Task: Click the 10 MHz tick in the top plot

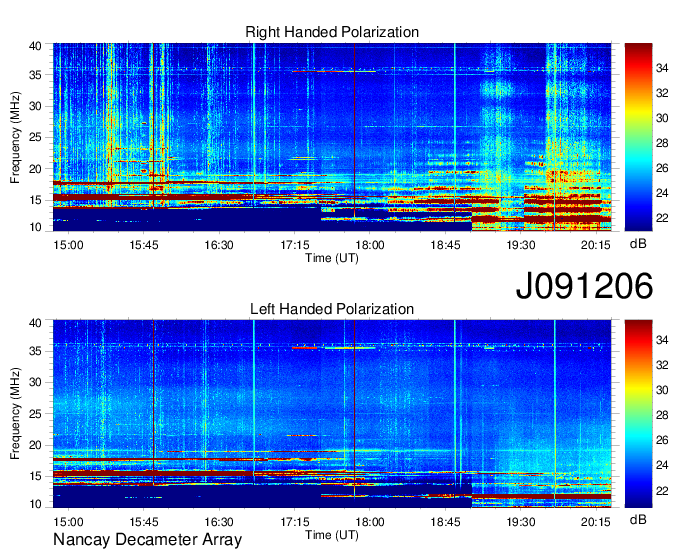Action: pyautogui.click(x=35, y=227)
